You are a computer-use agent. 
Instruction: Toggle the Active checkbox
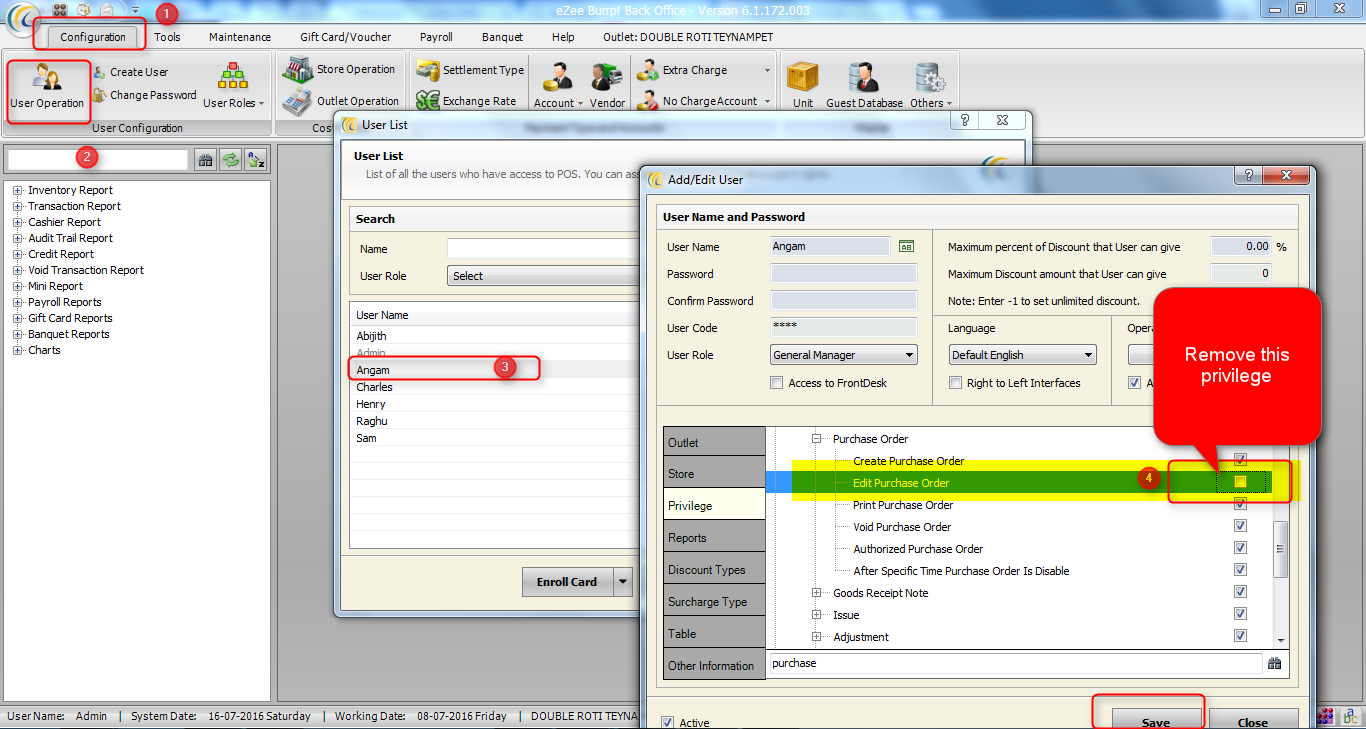(x=668, y=722)
